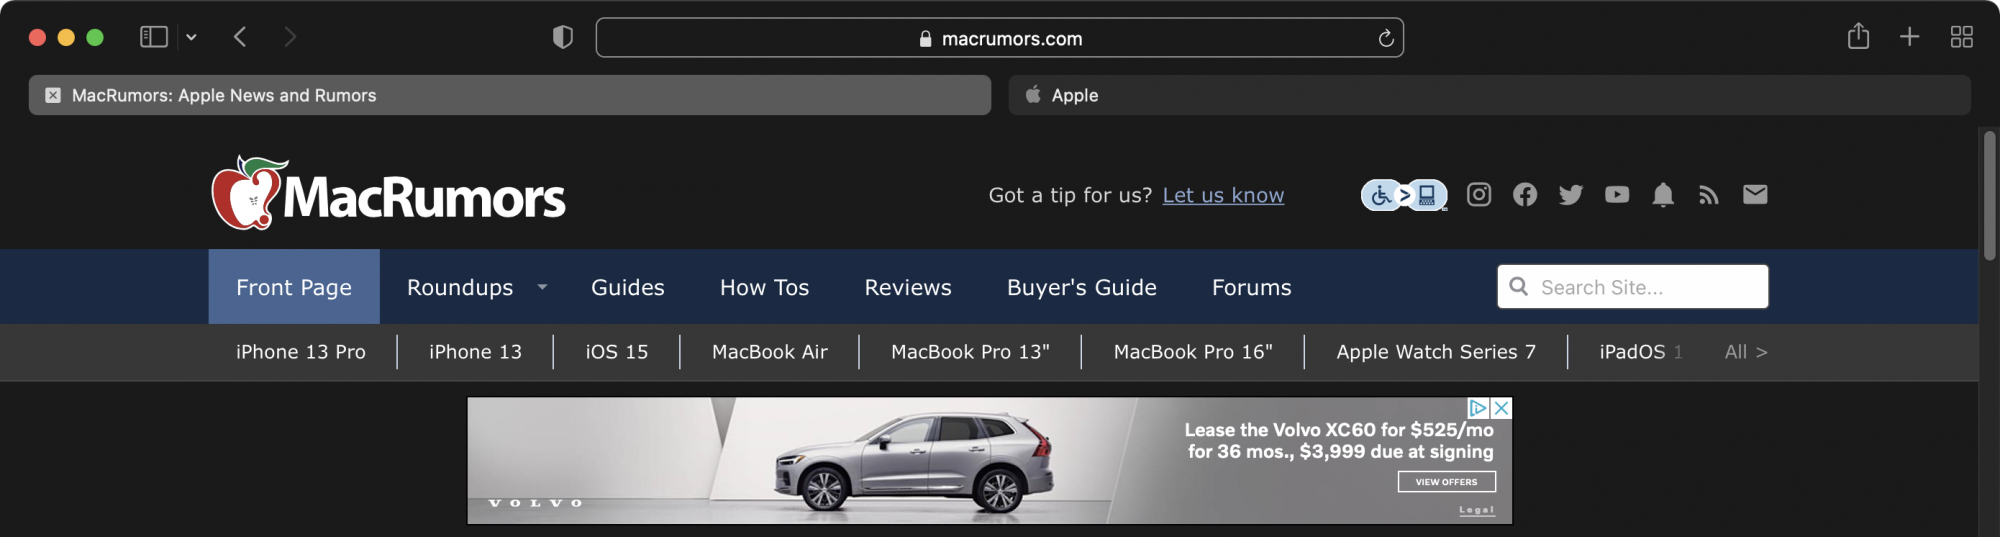Open the privacy report shield icon
This screenshot has height=537, width=2000.
point(563,37)
